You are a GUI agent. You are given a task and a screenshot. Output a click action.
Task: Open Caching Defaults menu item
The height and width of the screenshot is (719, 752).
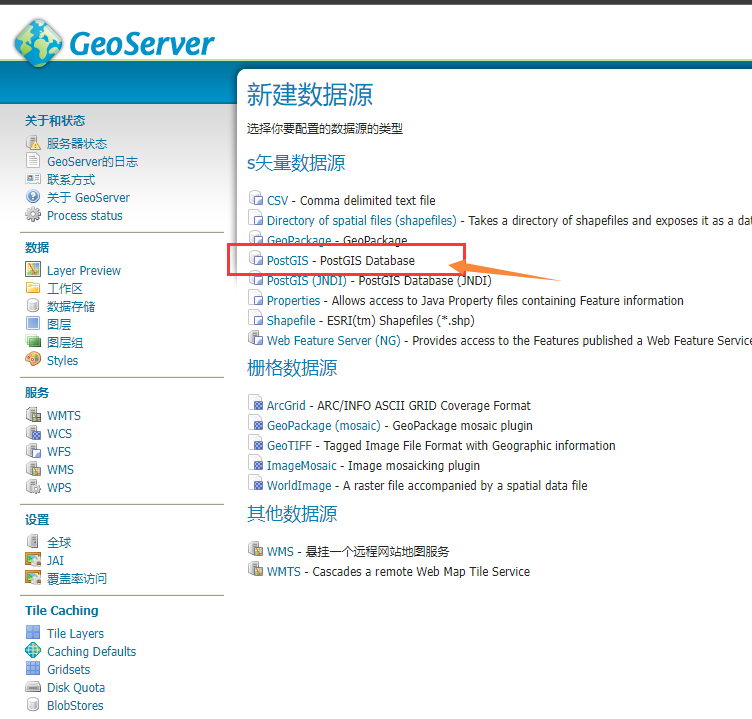(92, 651)
